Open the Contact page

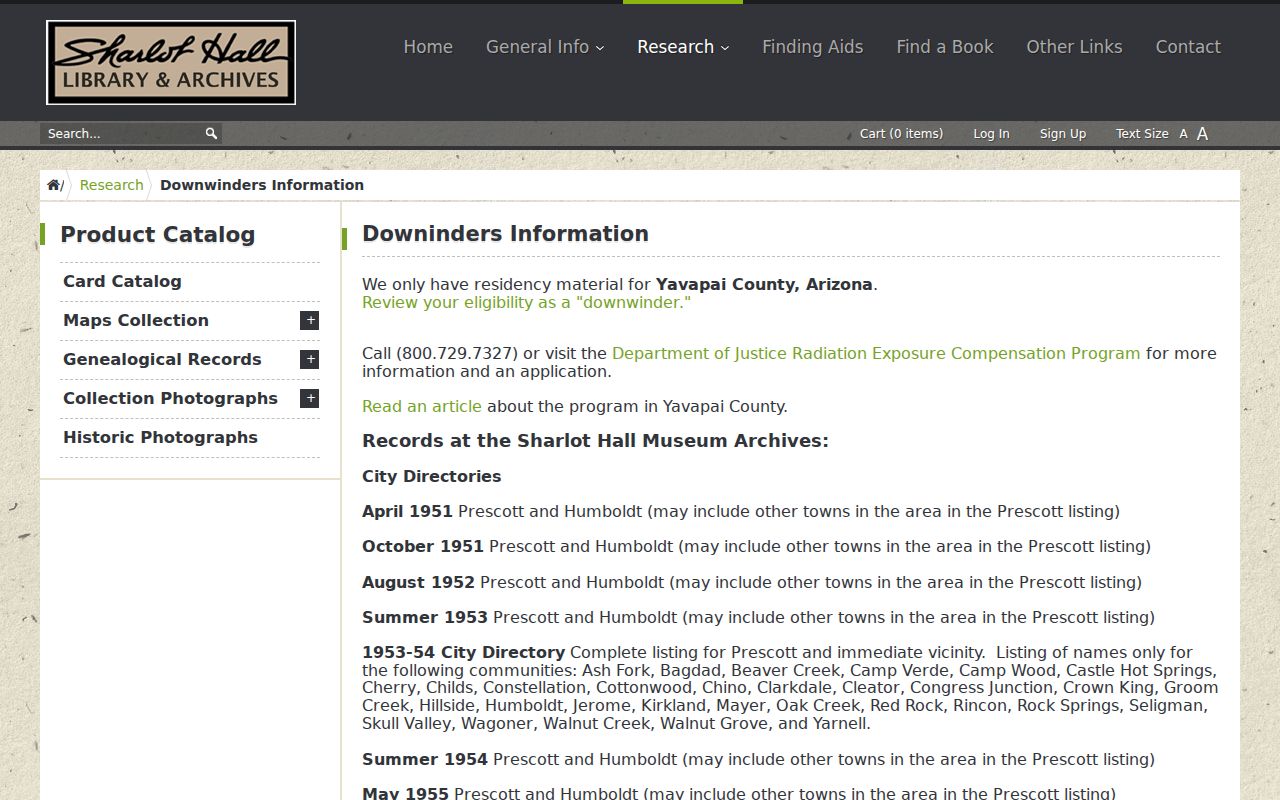coord(1188,47)
